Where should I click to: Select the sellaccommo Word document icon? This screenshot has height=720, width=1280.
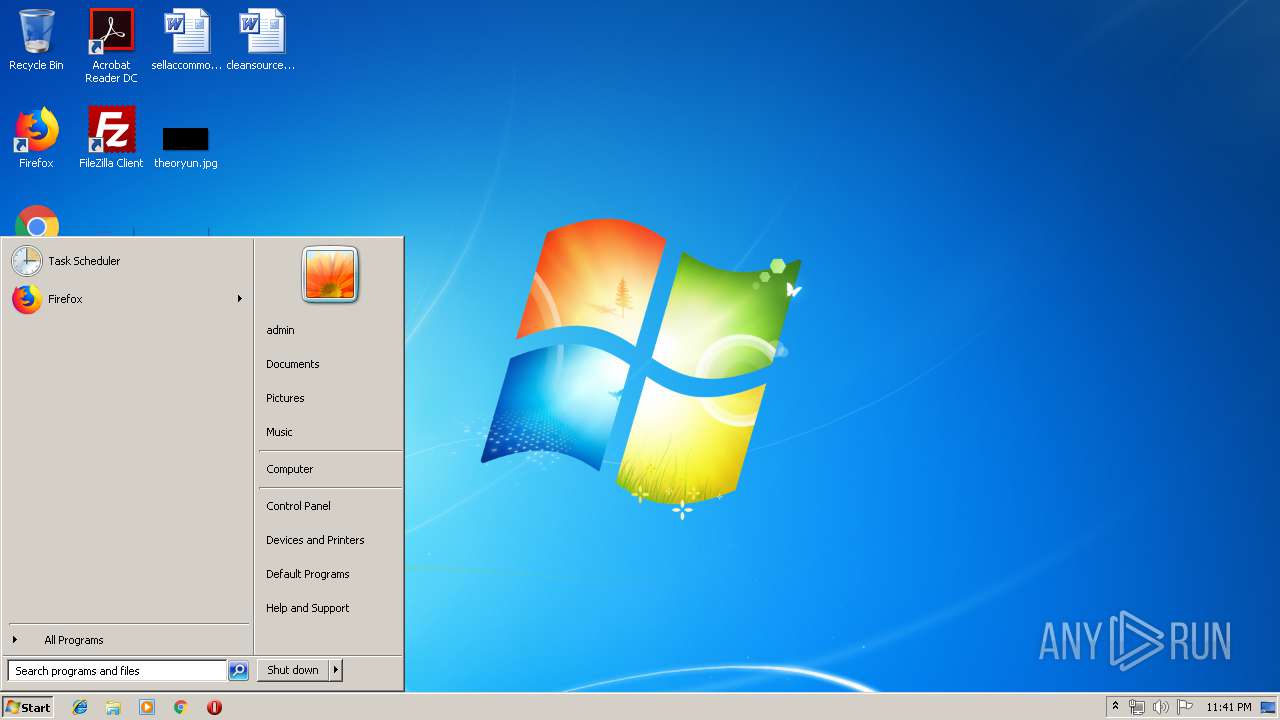tap(187, 40)
